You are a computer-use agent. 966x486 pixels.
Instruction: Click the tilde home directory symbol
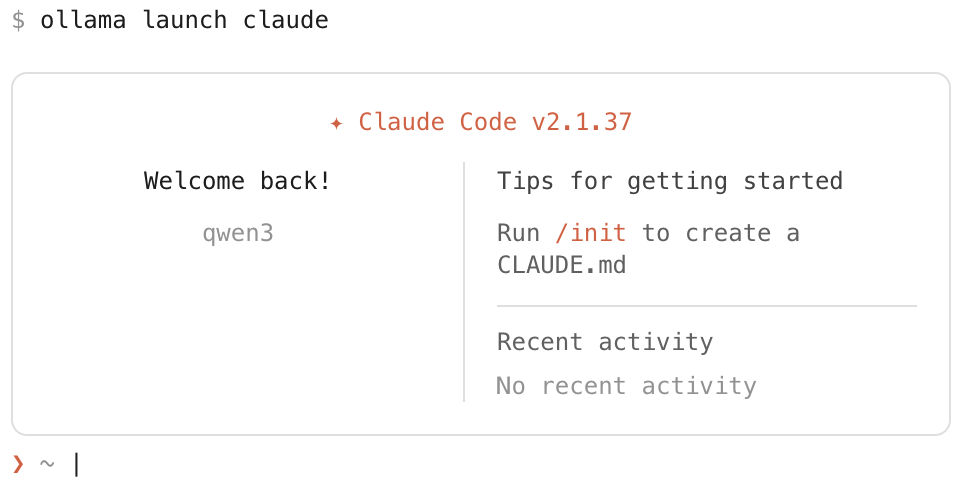coord(47,464)
